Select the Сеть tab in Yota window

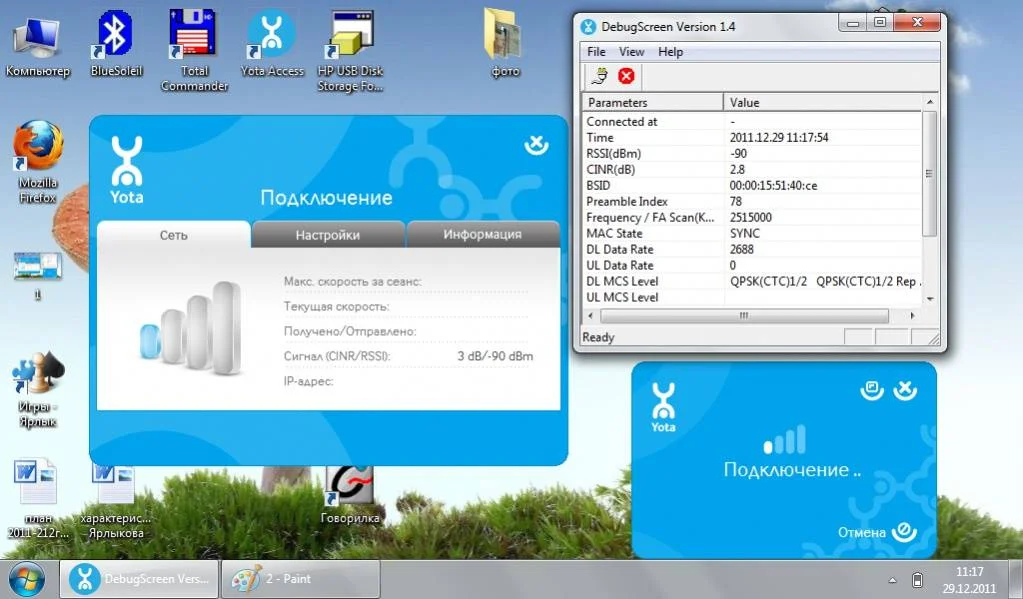click(174, 235)
